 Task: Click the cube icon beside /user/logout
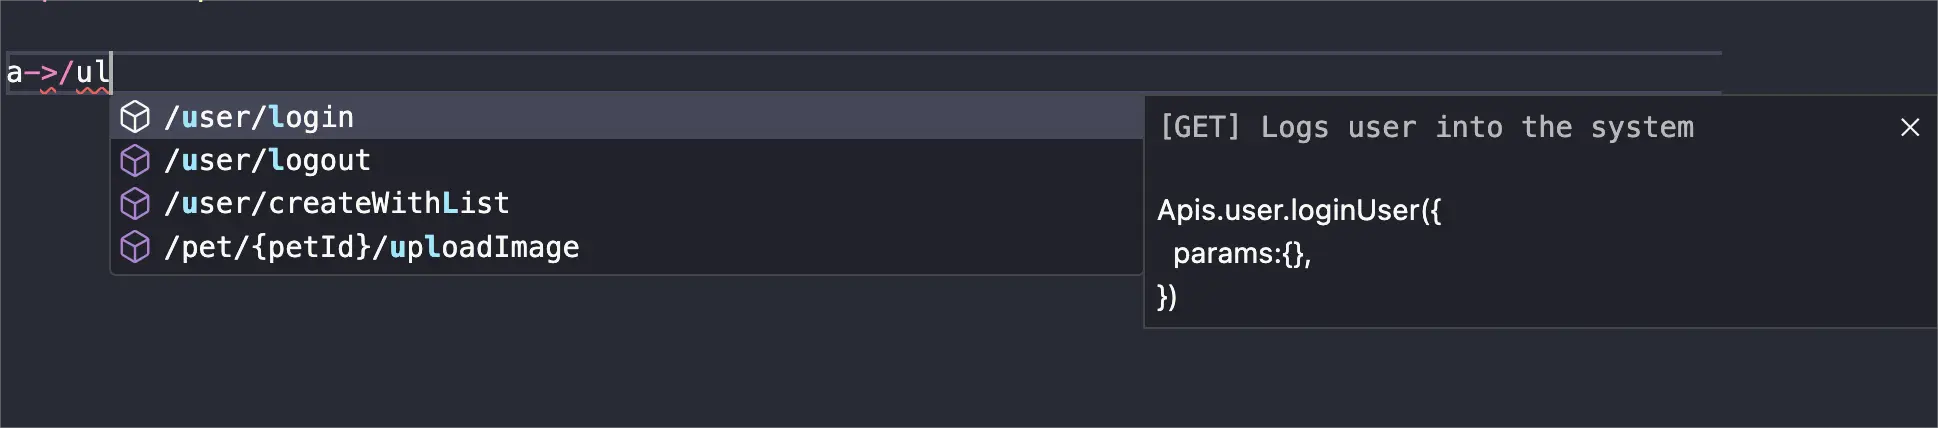(x=135, y=160)
